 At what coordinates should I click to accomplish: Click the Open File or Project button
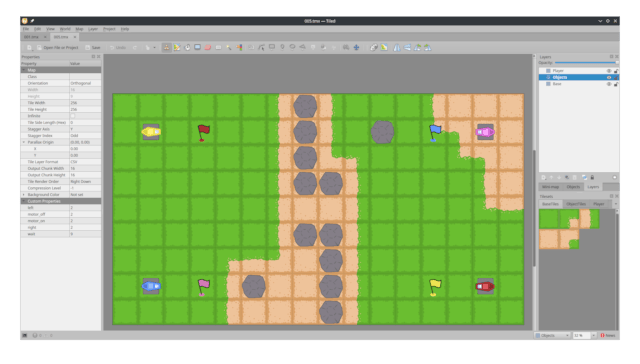tap(58, 48)
